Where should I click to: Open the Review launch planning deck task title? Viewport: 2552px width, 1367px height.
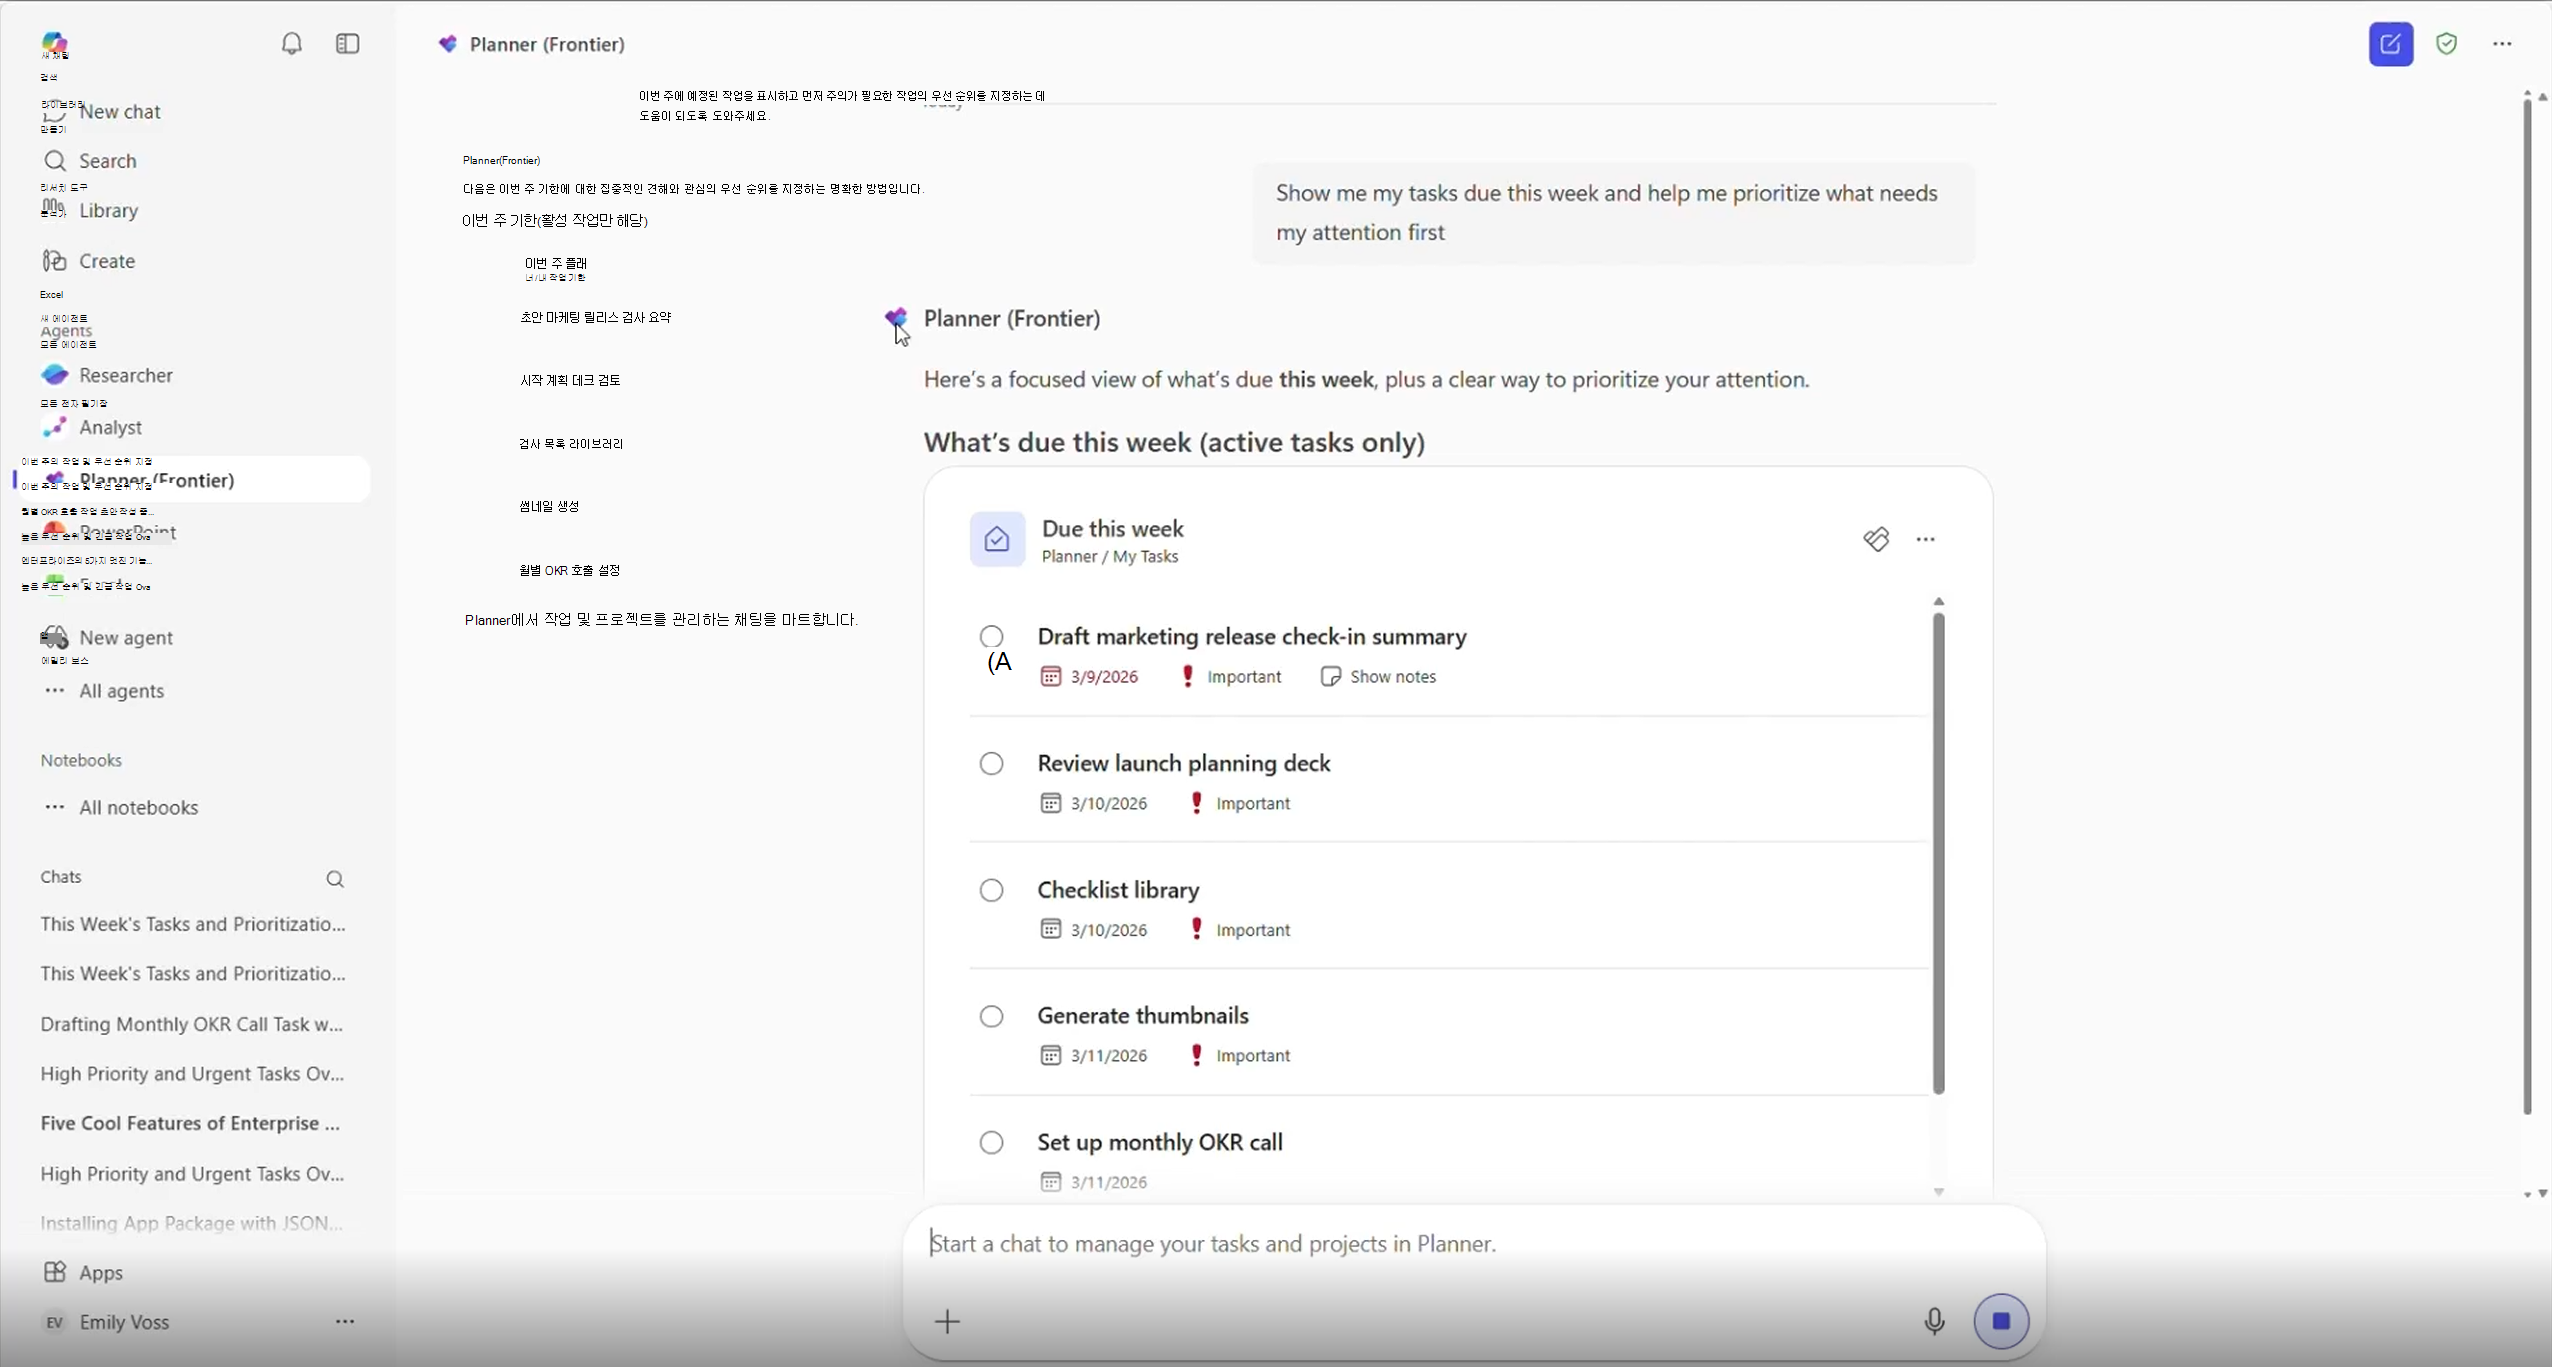(1184, 764)
